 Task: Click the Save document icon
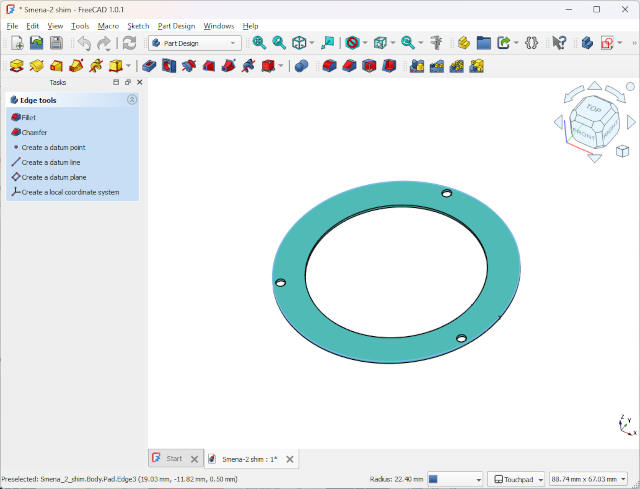coord(56,43)
